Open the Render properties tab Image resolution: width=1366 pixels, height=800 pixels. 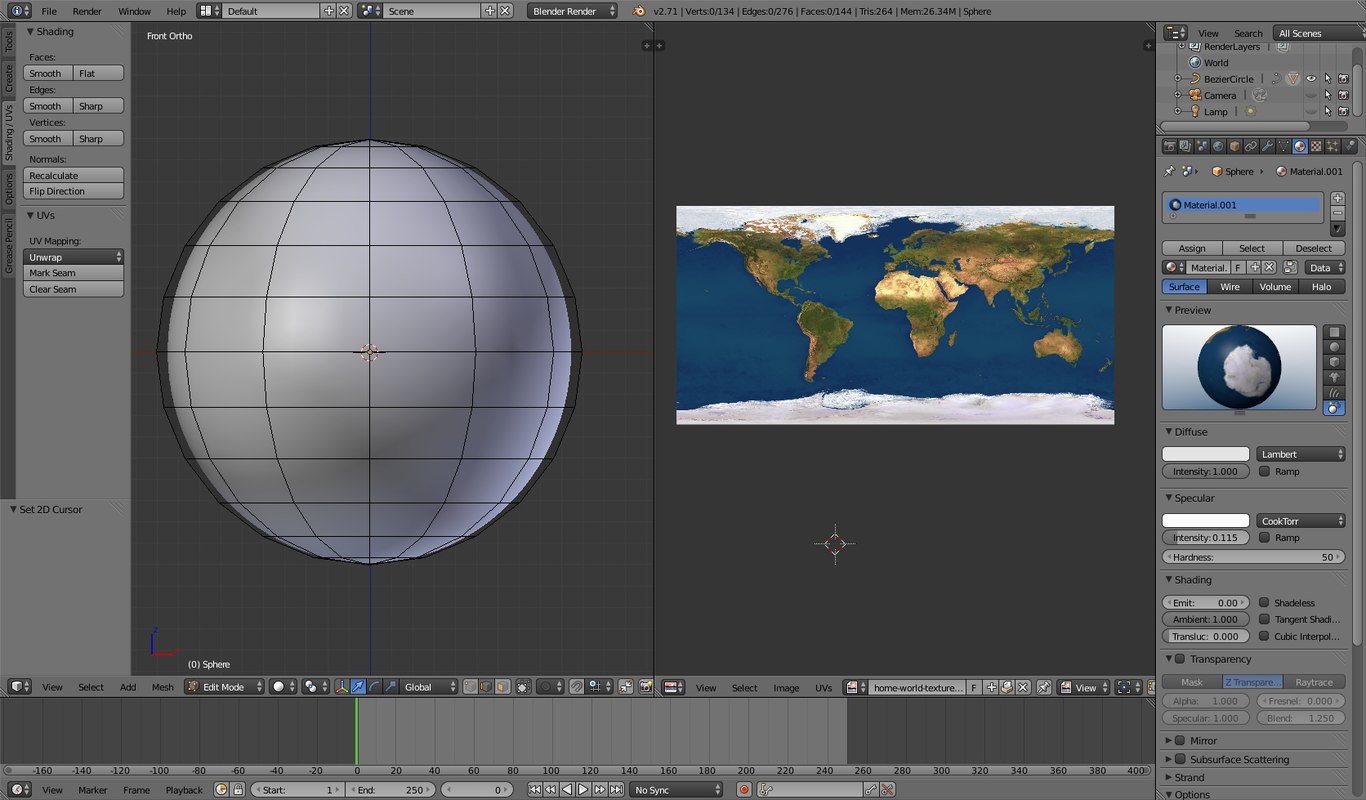pos(1169,147)
